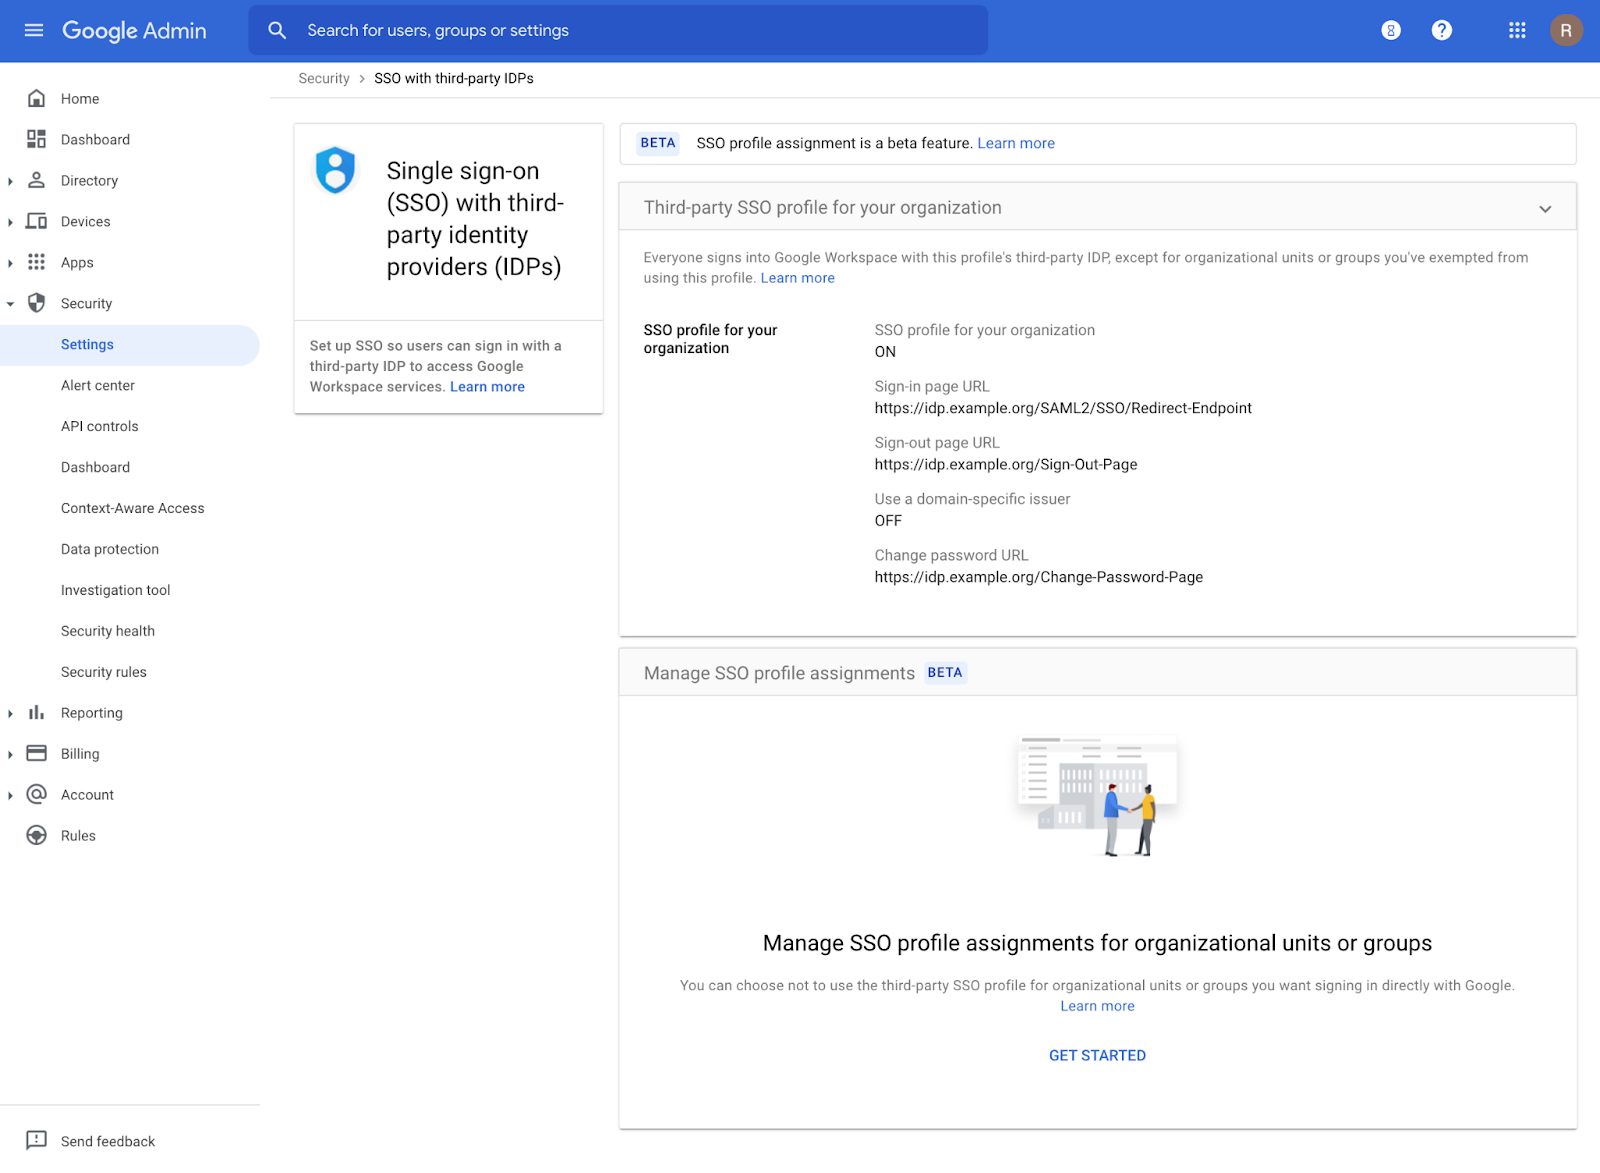Screen dimensions: 1600x1173
Task: Click the Apps grid icon in sidebar
Action: (x=36, y=262)
